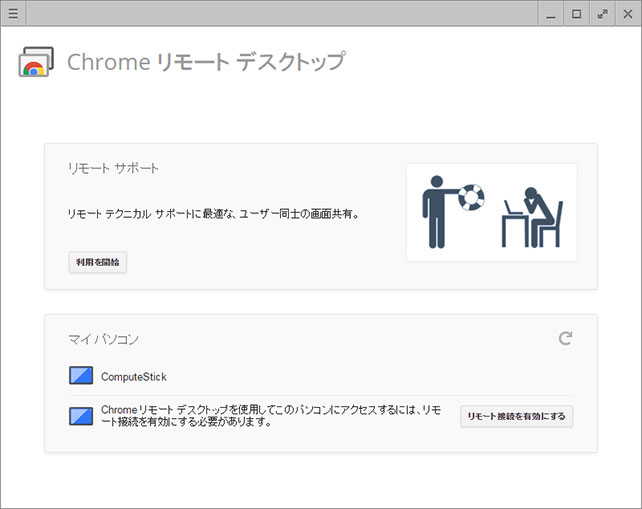The height and width of the screenshot is (509, 642).
Task: Refresh the マイ パソコン computer list
Action: pos(565,338)
